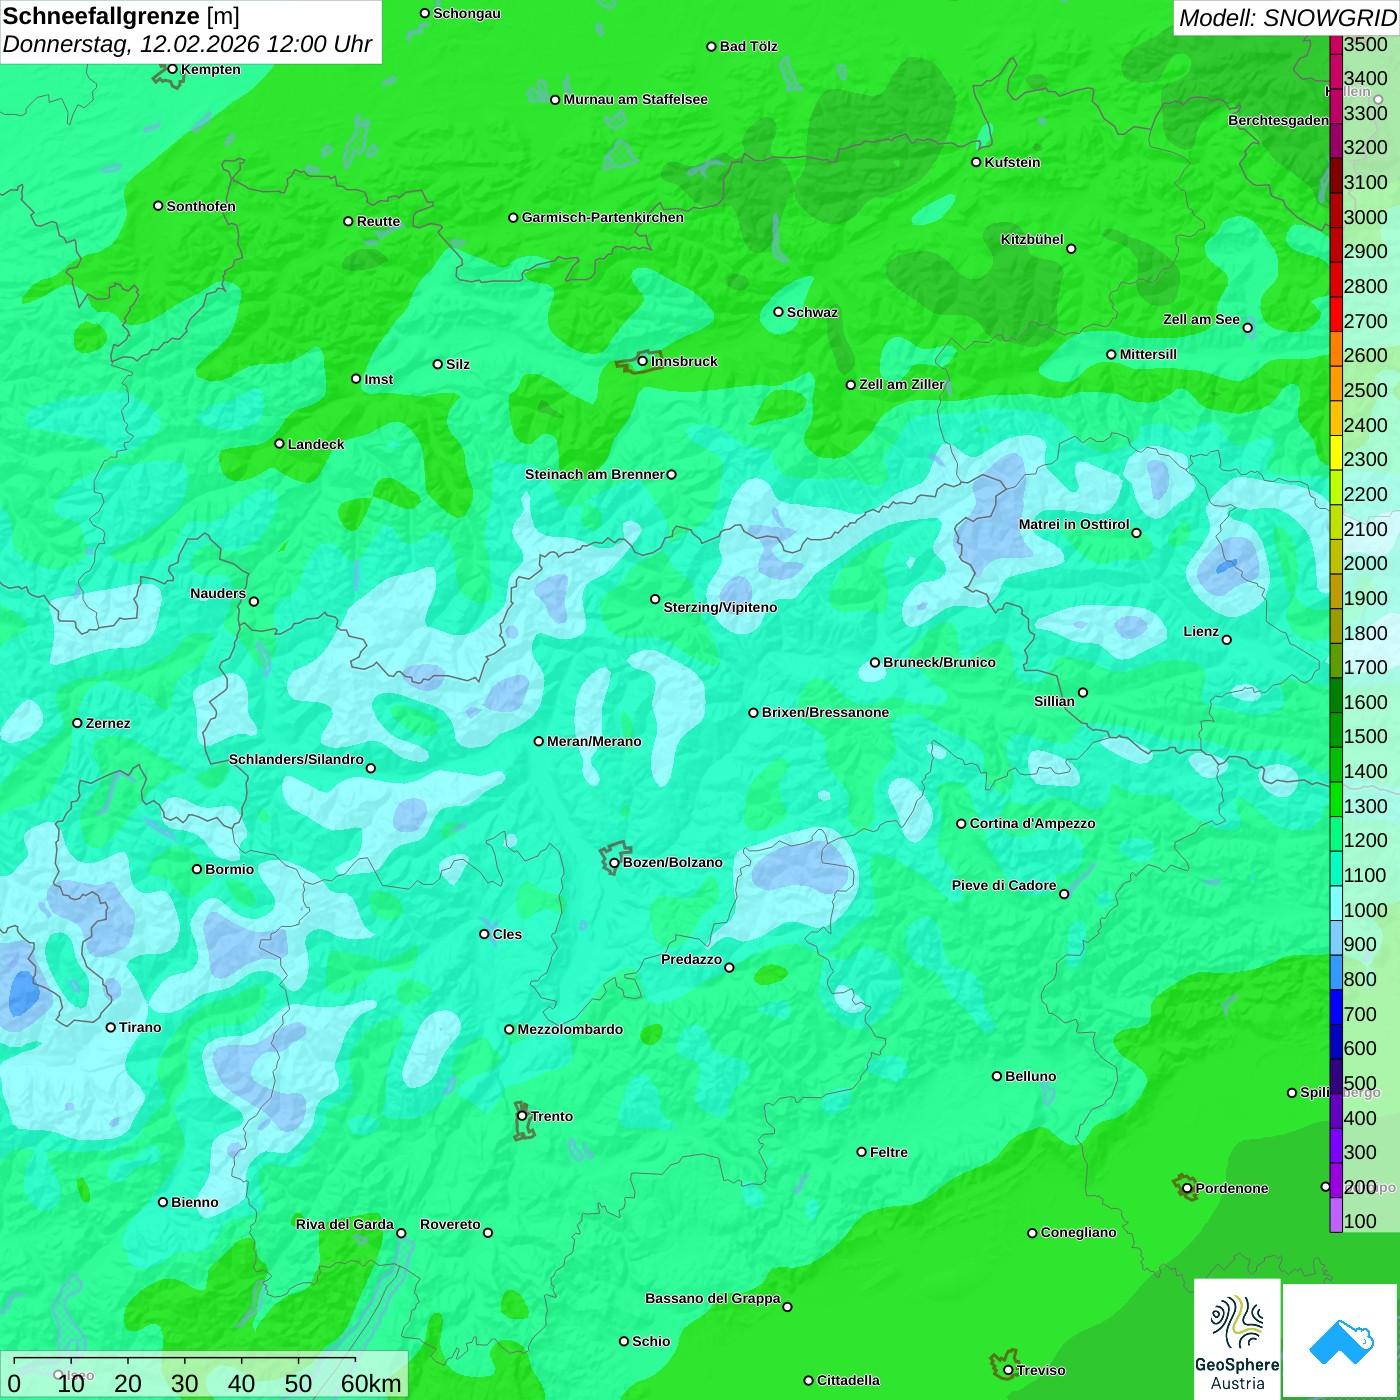This screenshot has height=1400, width=1400.
Task: Click the Bozen/Bolzano city marker
Action: (614, 862)
